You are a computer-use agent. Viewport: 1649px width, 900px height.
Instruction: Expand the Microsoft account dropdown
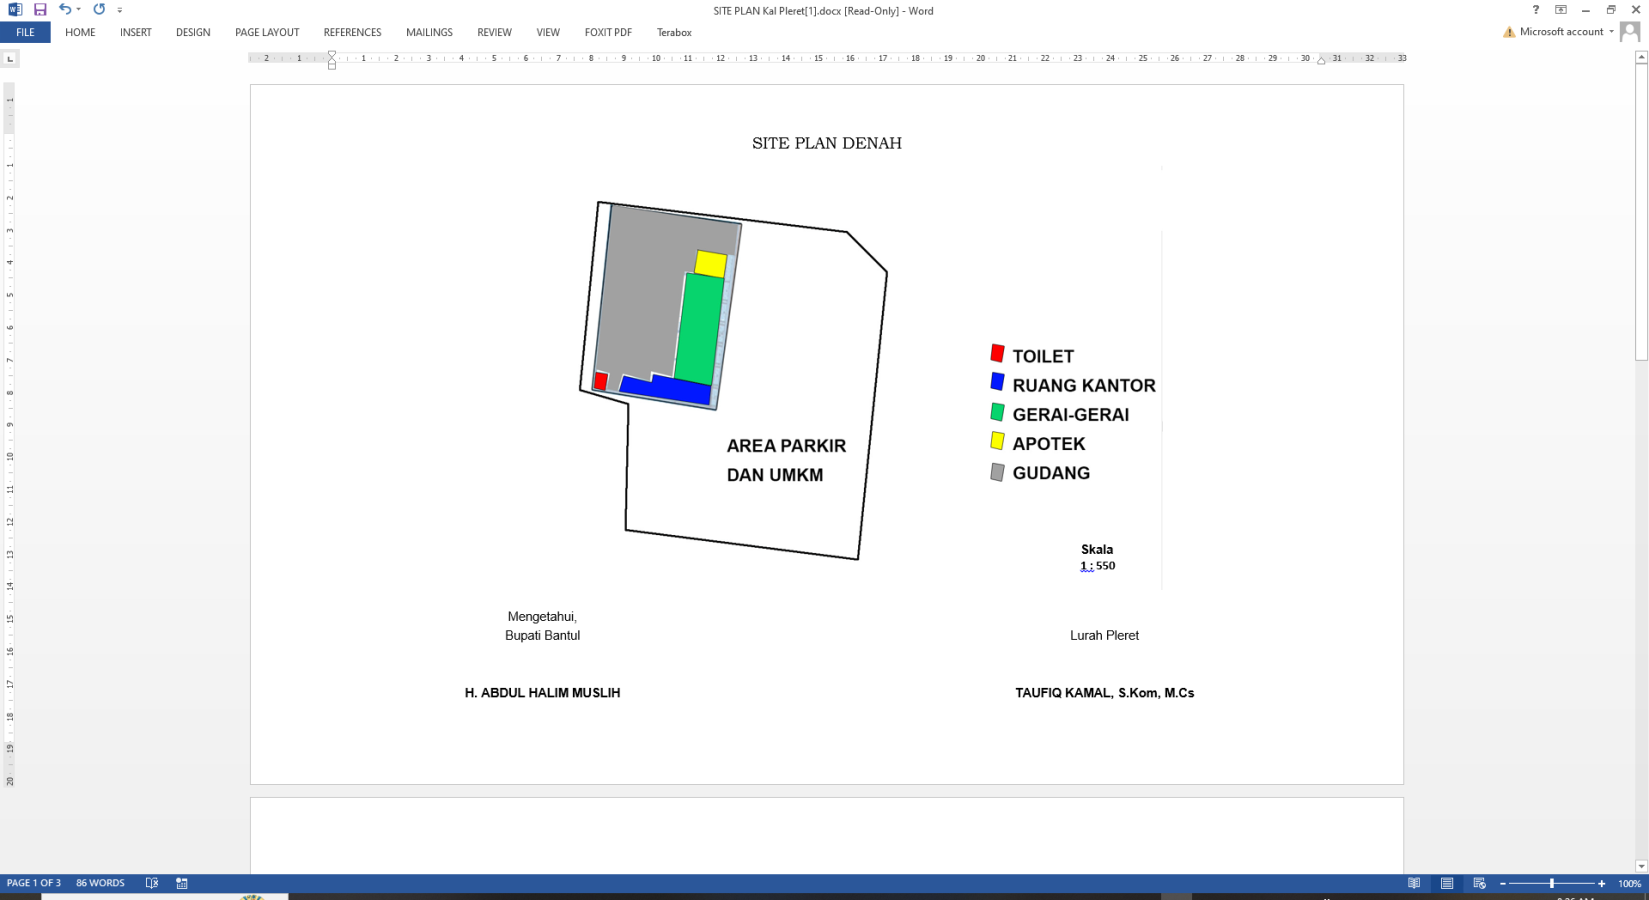point(1611,32)
